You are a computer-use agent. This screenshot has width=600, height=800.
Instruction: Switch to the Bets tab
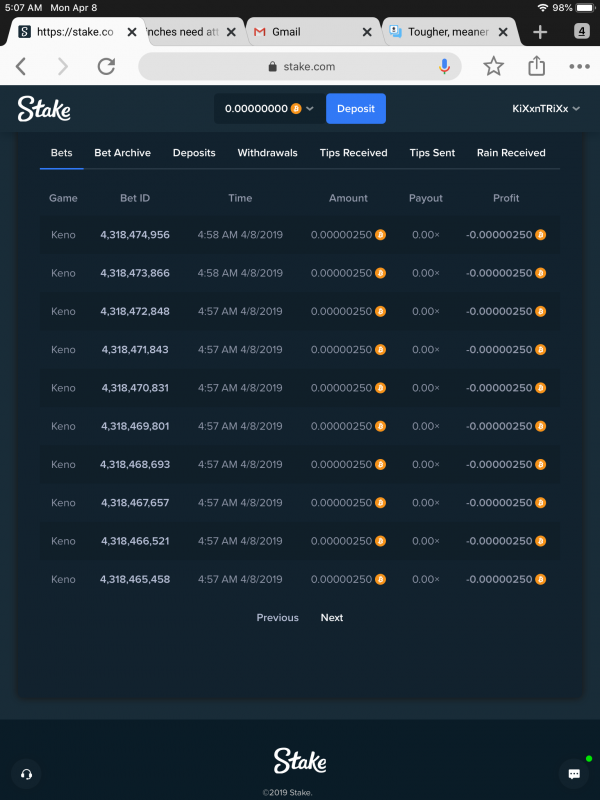[x=62, y=153]
